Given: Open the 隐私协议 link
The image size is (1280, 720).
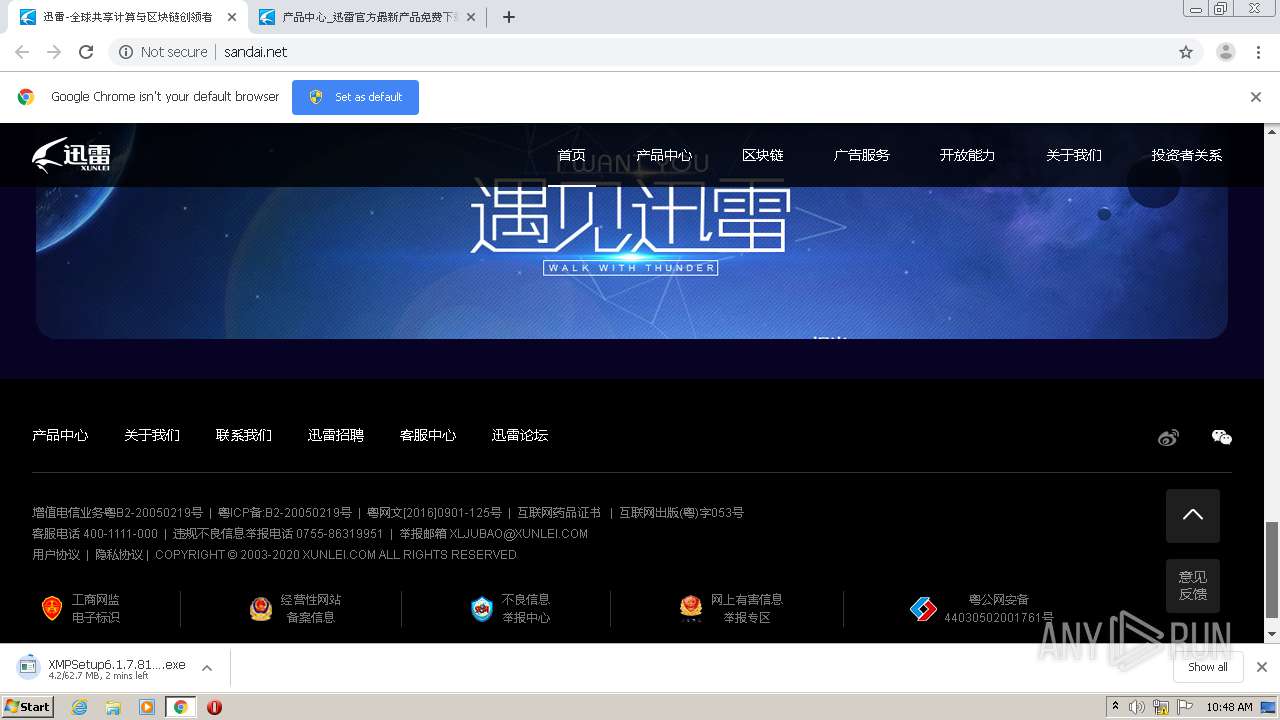Looking at the screenshot, I should [119, 555].
